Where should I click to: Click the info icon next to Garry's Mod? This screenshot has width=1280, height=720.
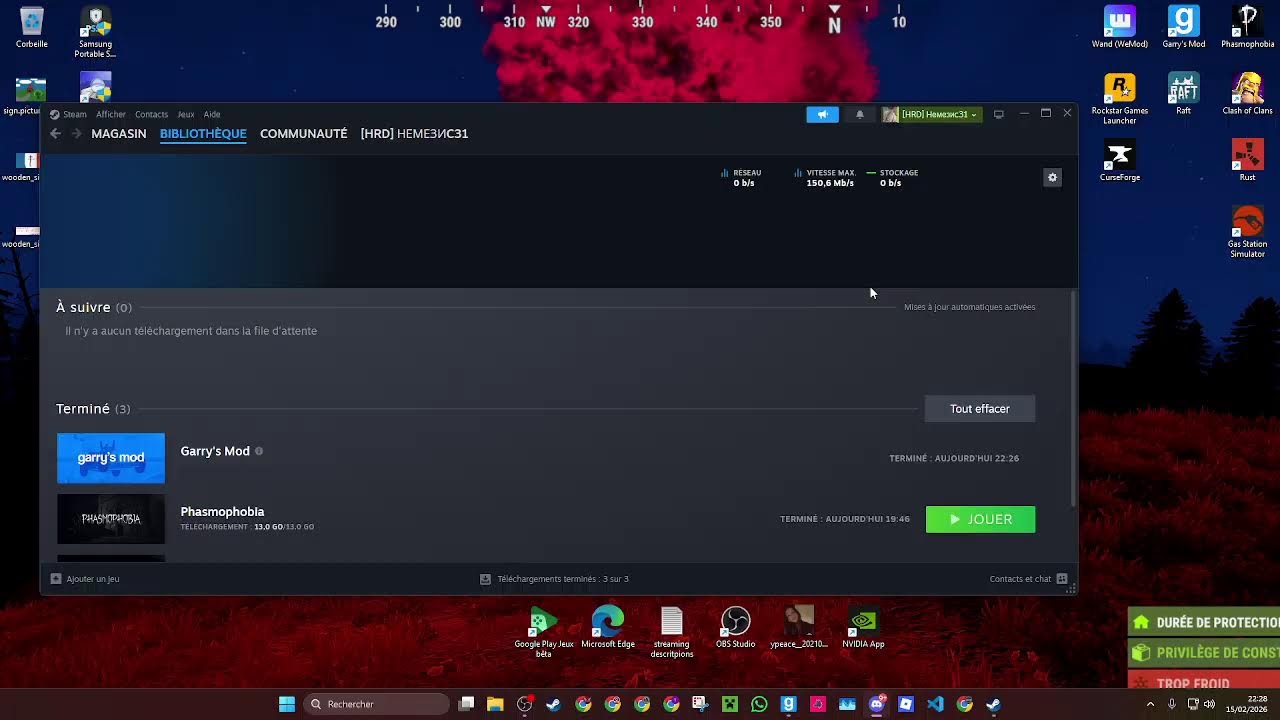point(259,451)
